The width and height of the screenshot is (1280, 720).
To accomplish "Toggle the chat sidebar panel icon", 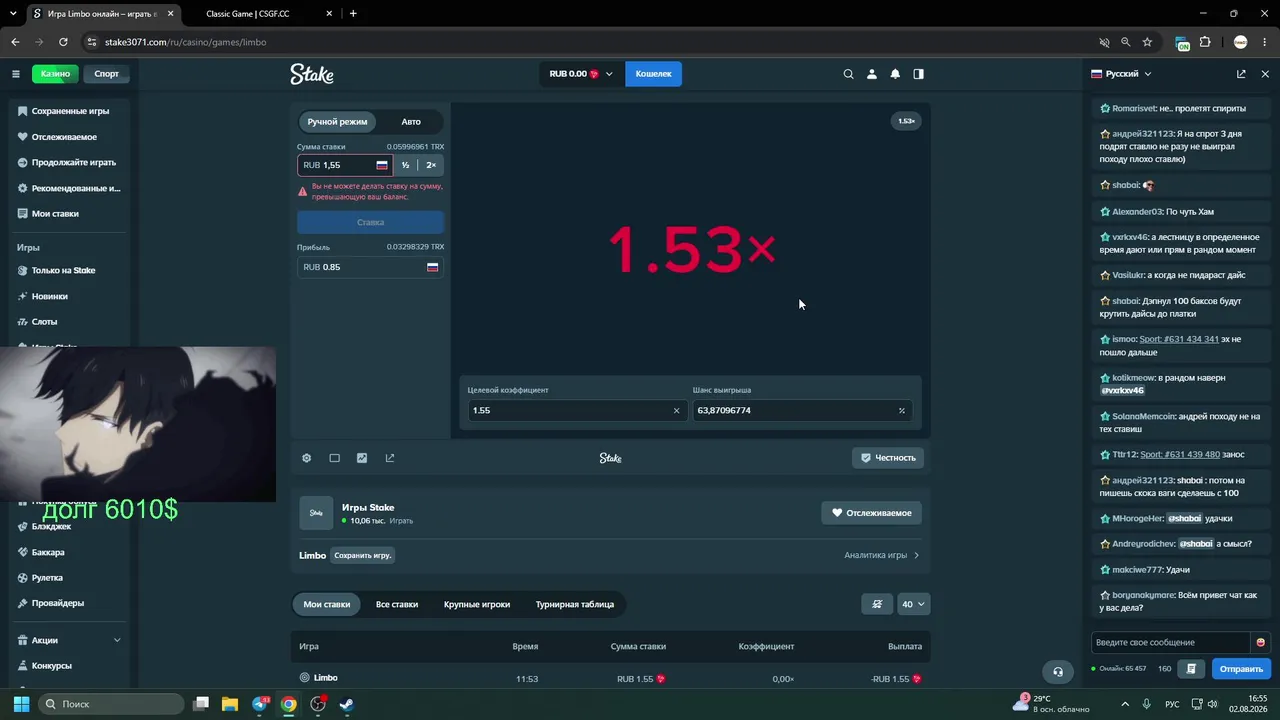I will 919,74.
